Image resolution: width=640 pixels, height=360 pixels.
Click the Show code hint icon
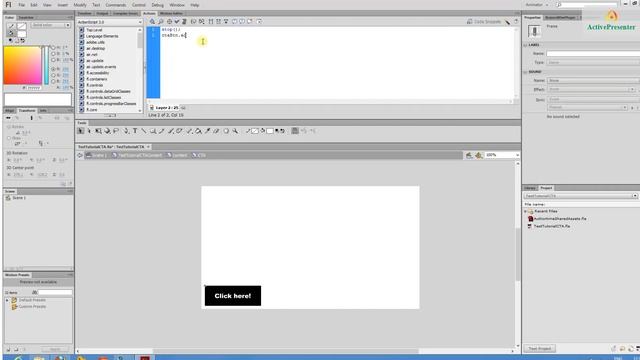point(193,22)
